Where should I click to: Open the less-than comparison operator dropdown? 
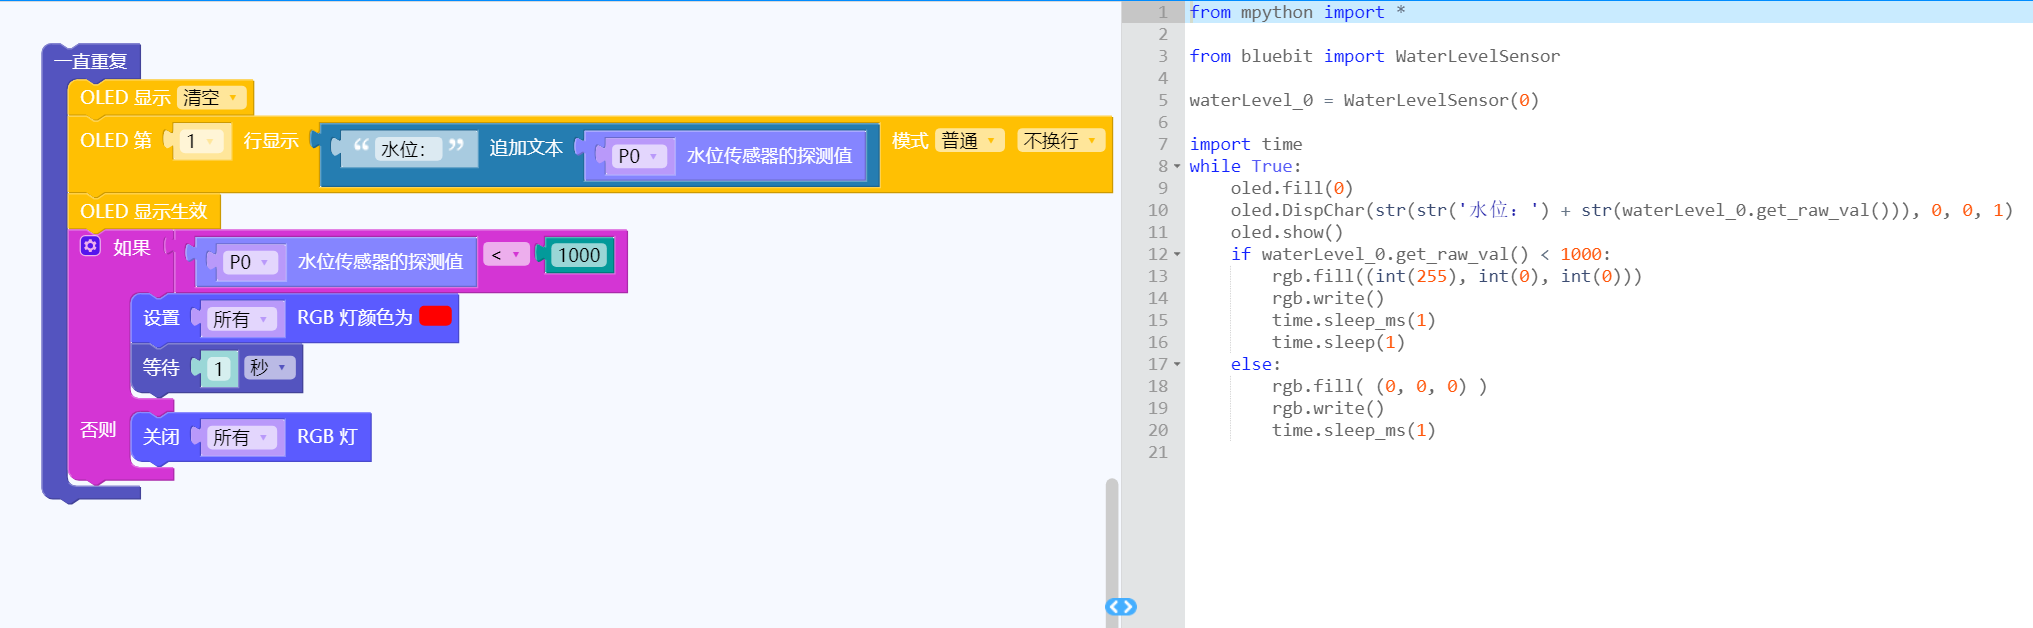[506, 255]
